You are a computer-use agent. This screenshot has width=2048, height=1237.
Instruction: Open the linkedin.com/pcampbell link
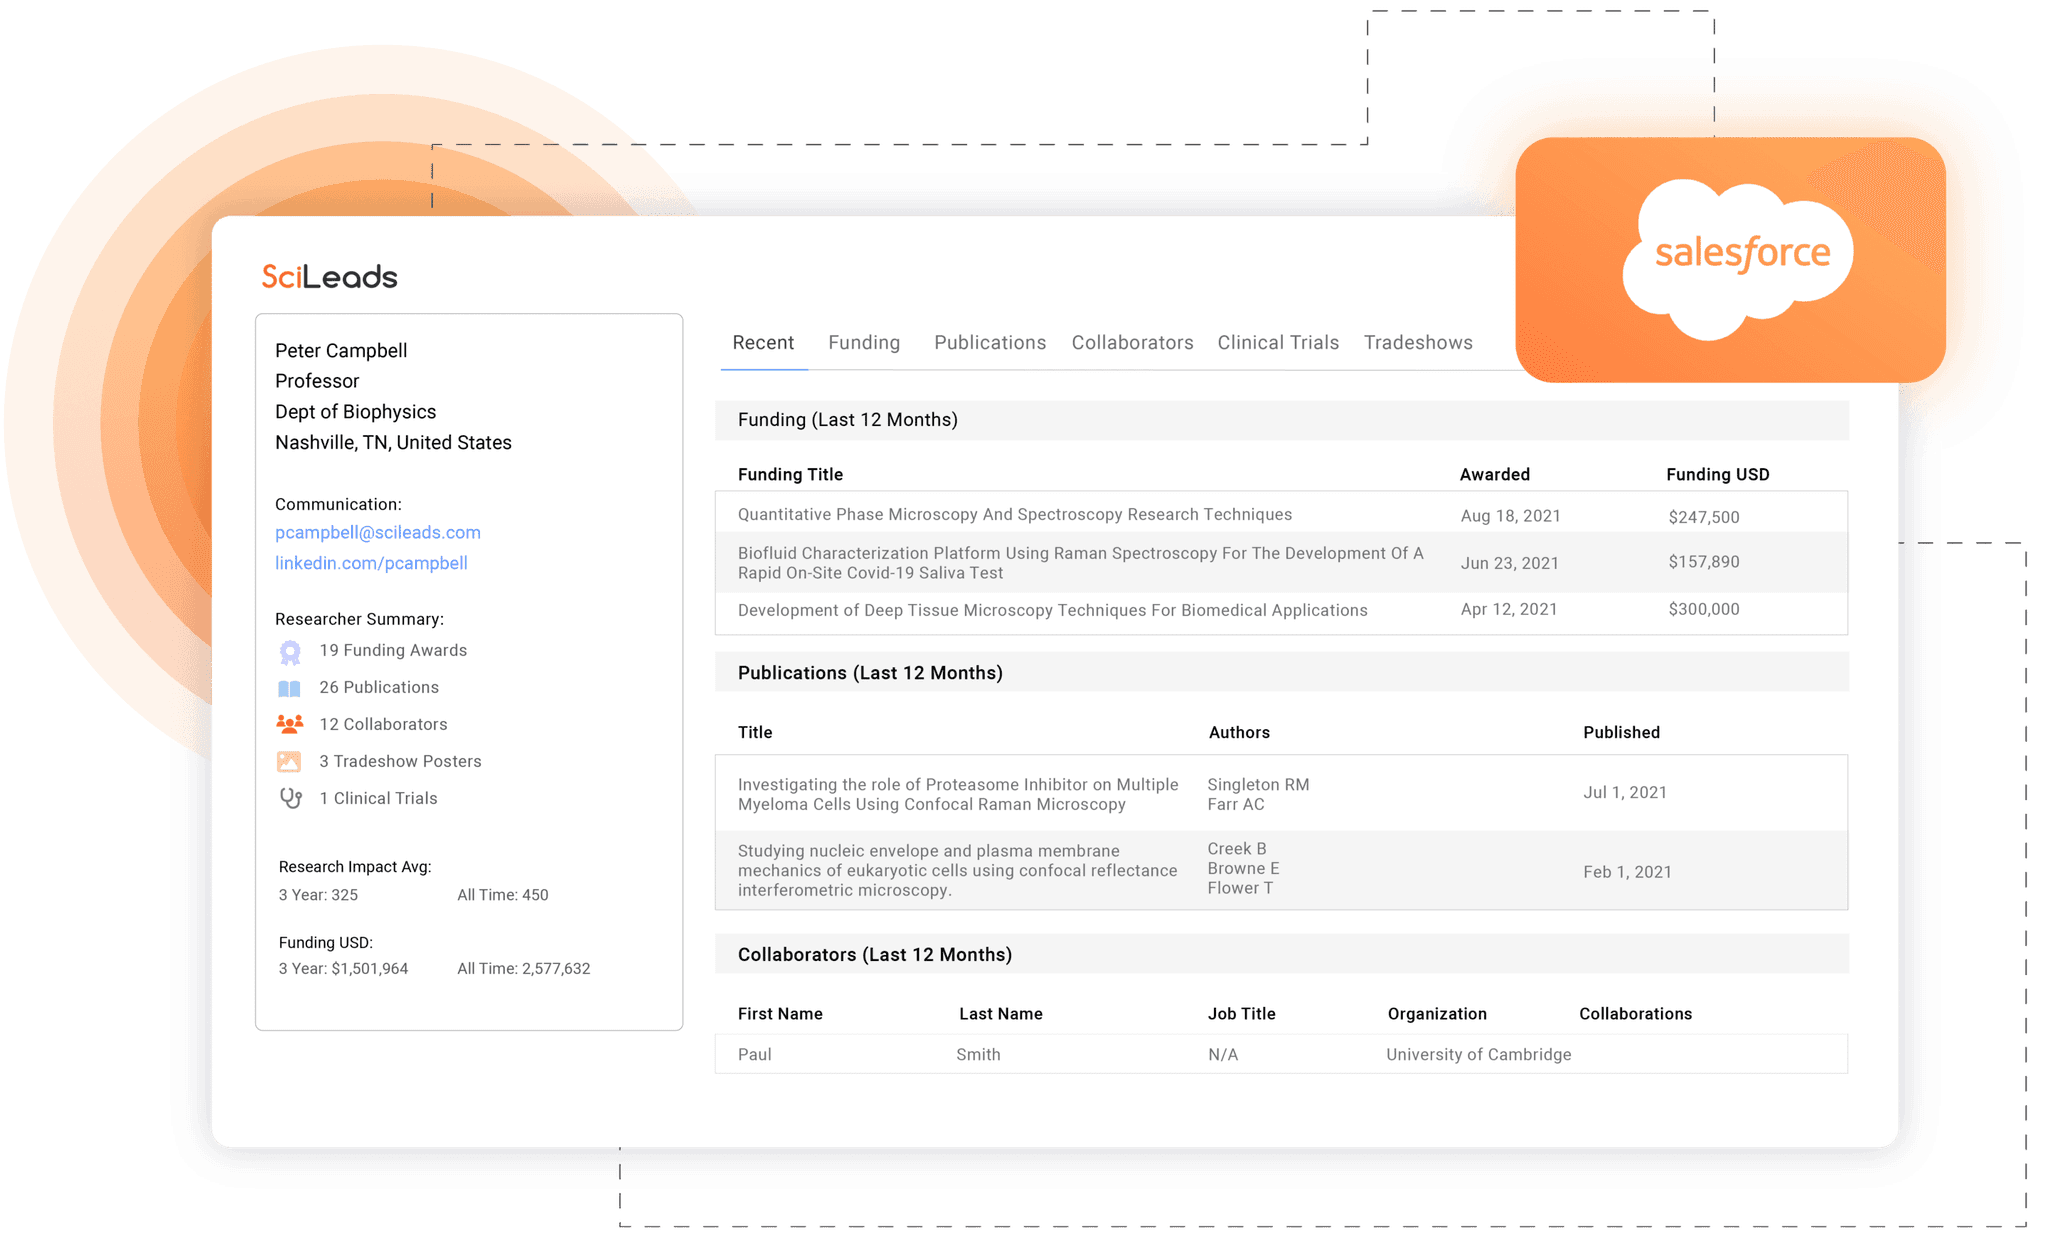[x=371, y=563]
